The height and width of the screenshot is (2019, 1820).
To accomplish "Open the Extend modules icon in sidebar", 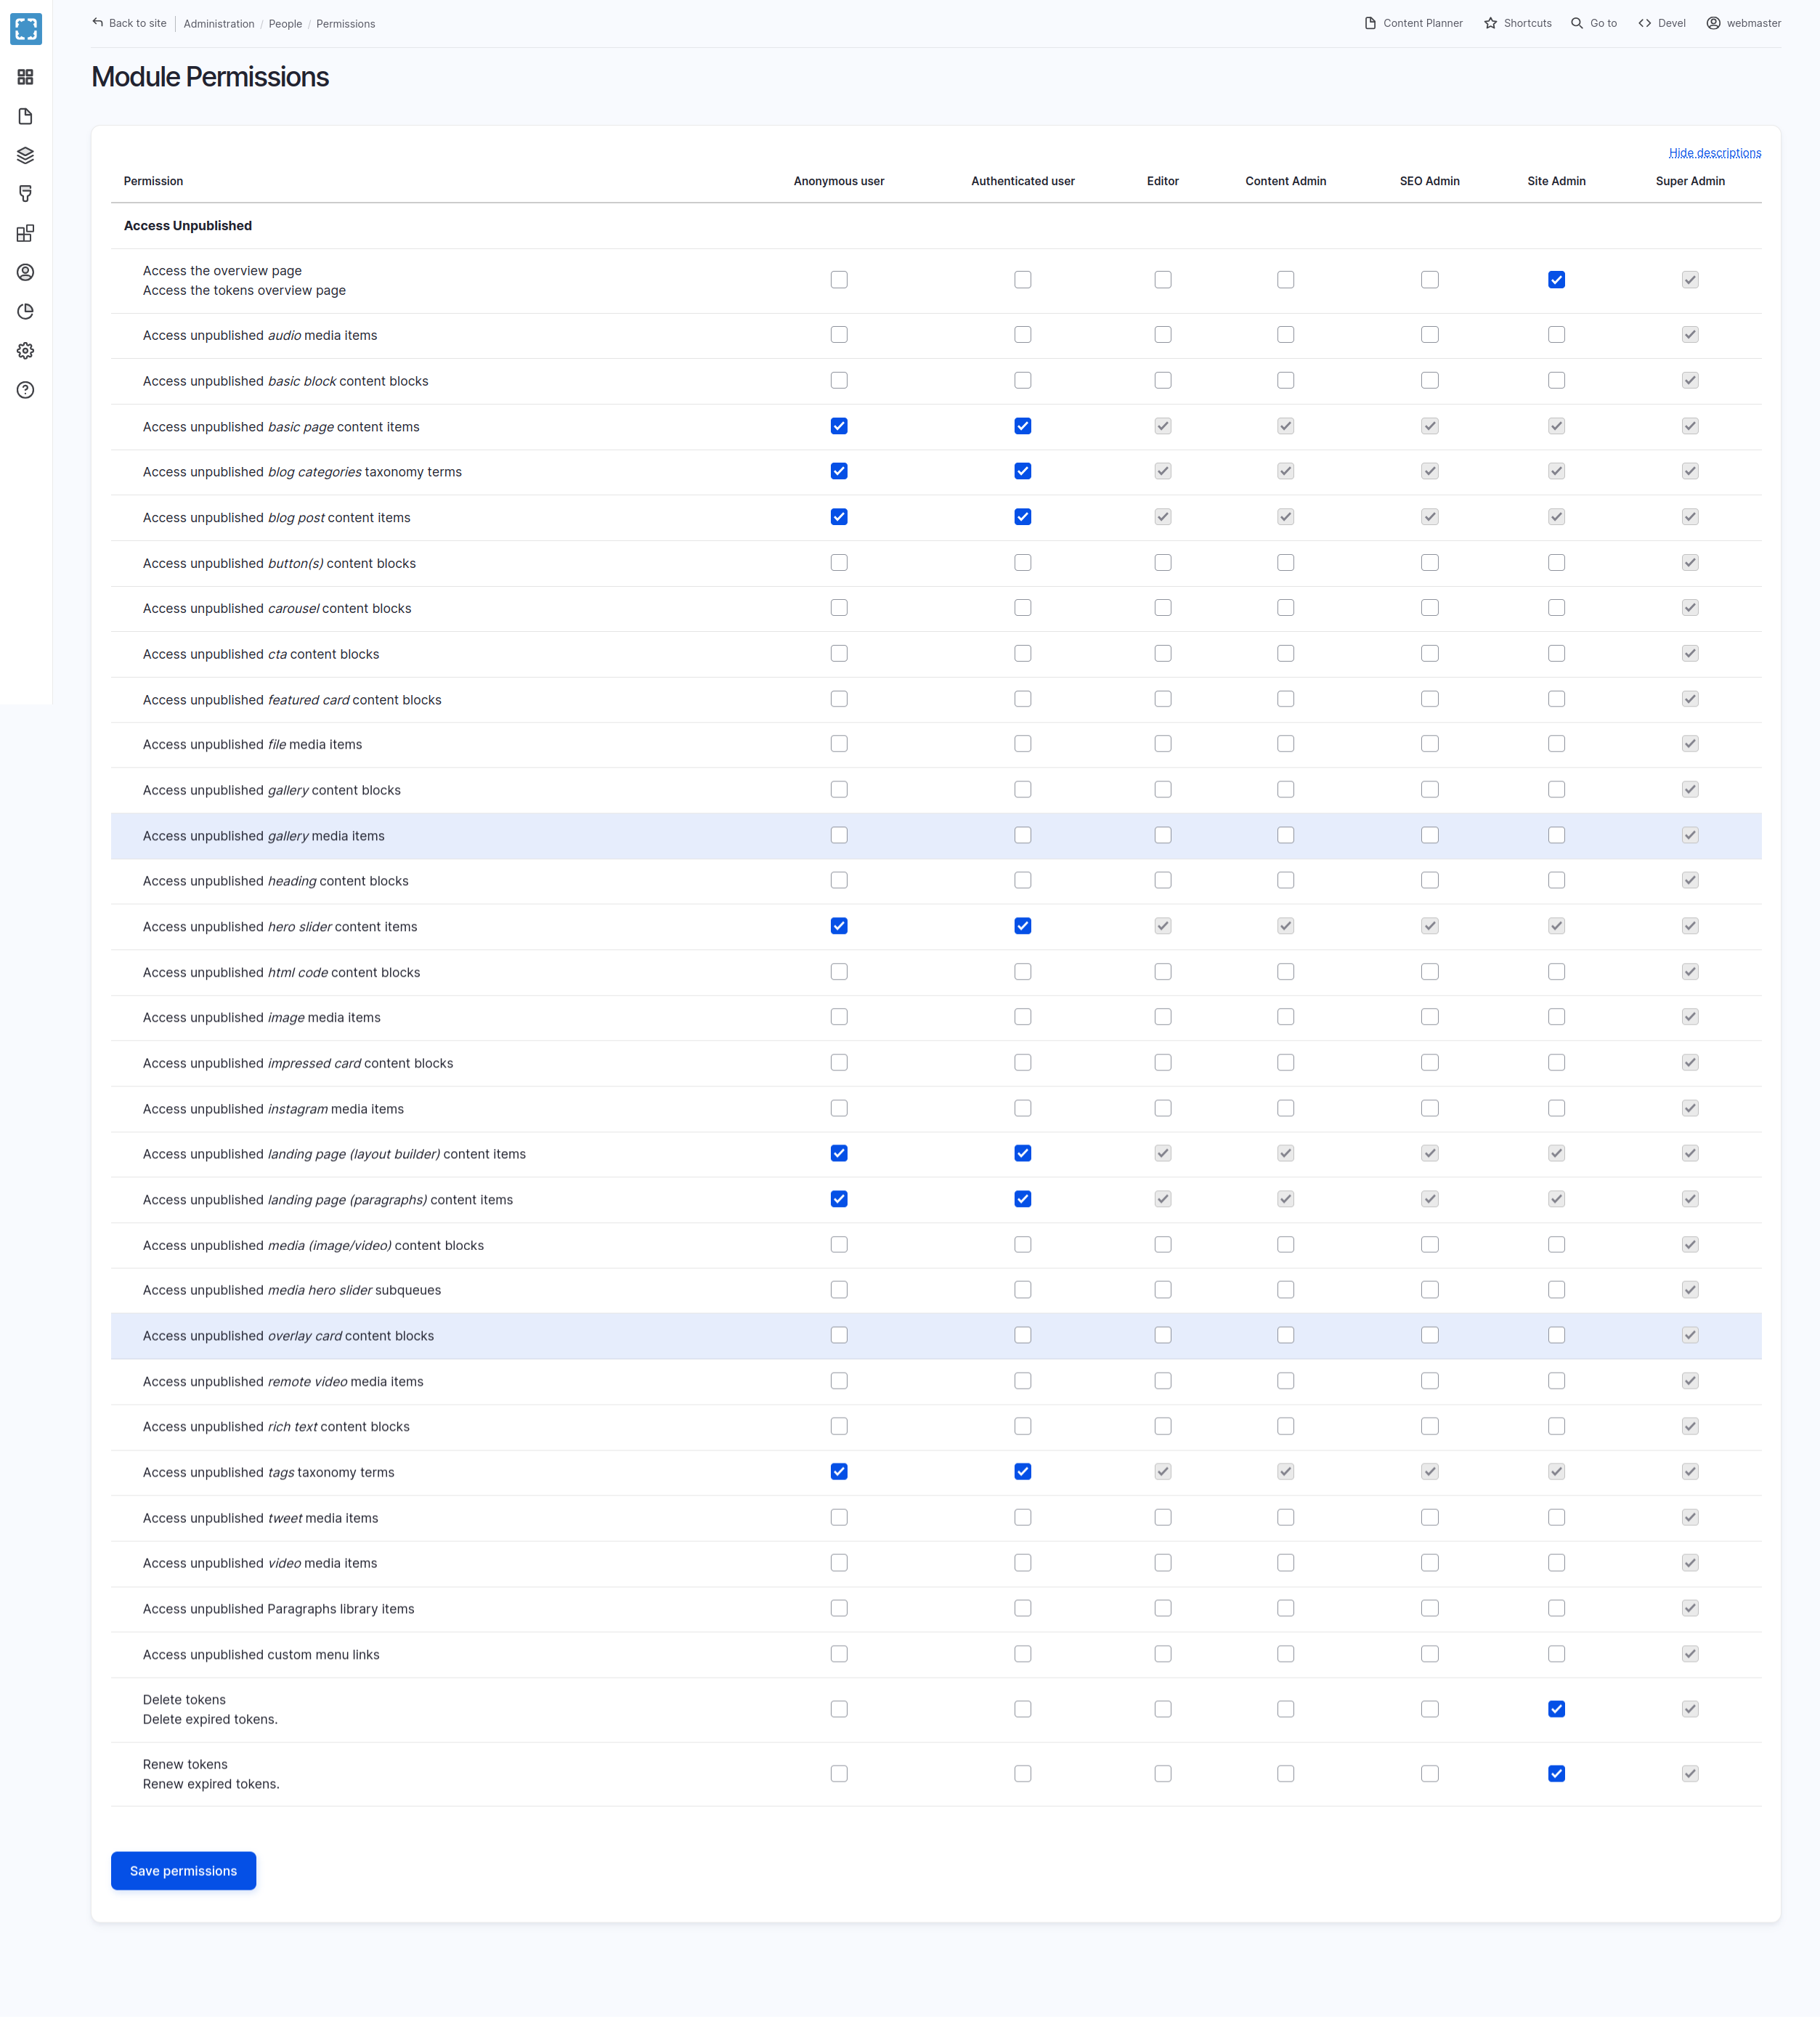I will click(26, 233).
